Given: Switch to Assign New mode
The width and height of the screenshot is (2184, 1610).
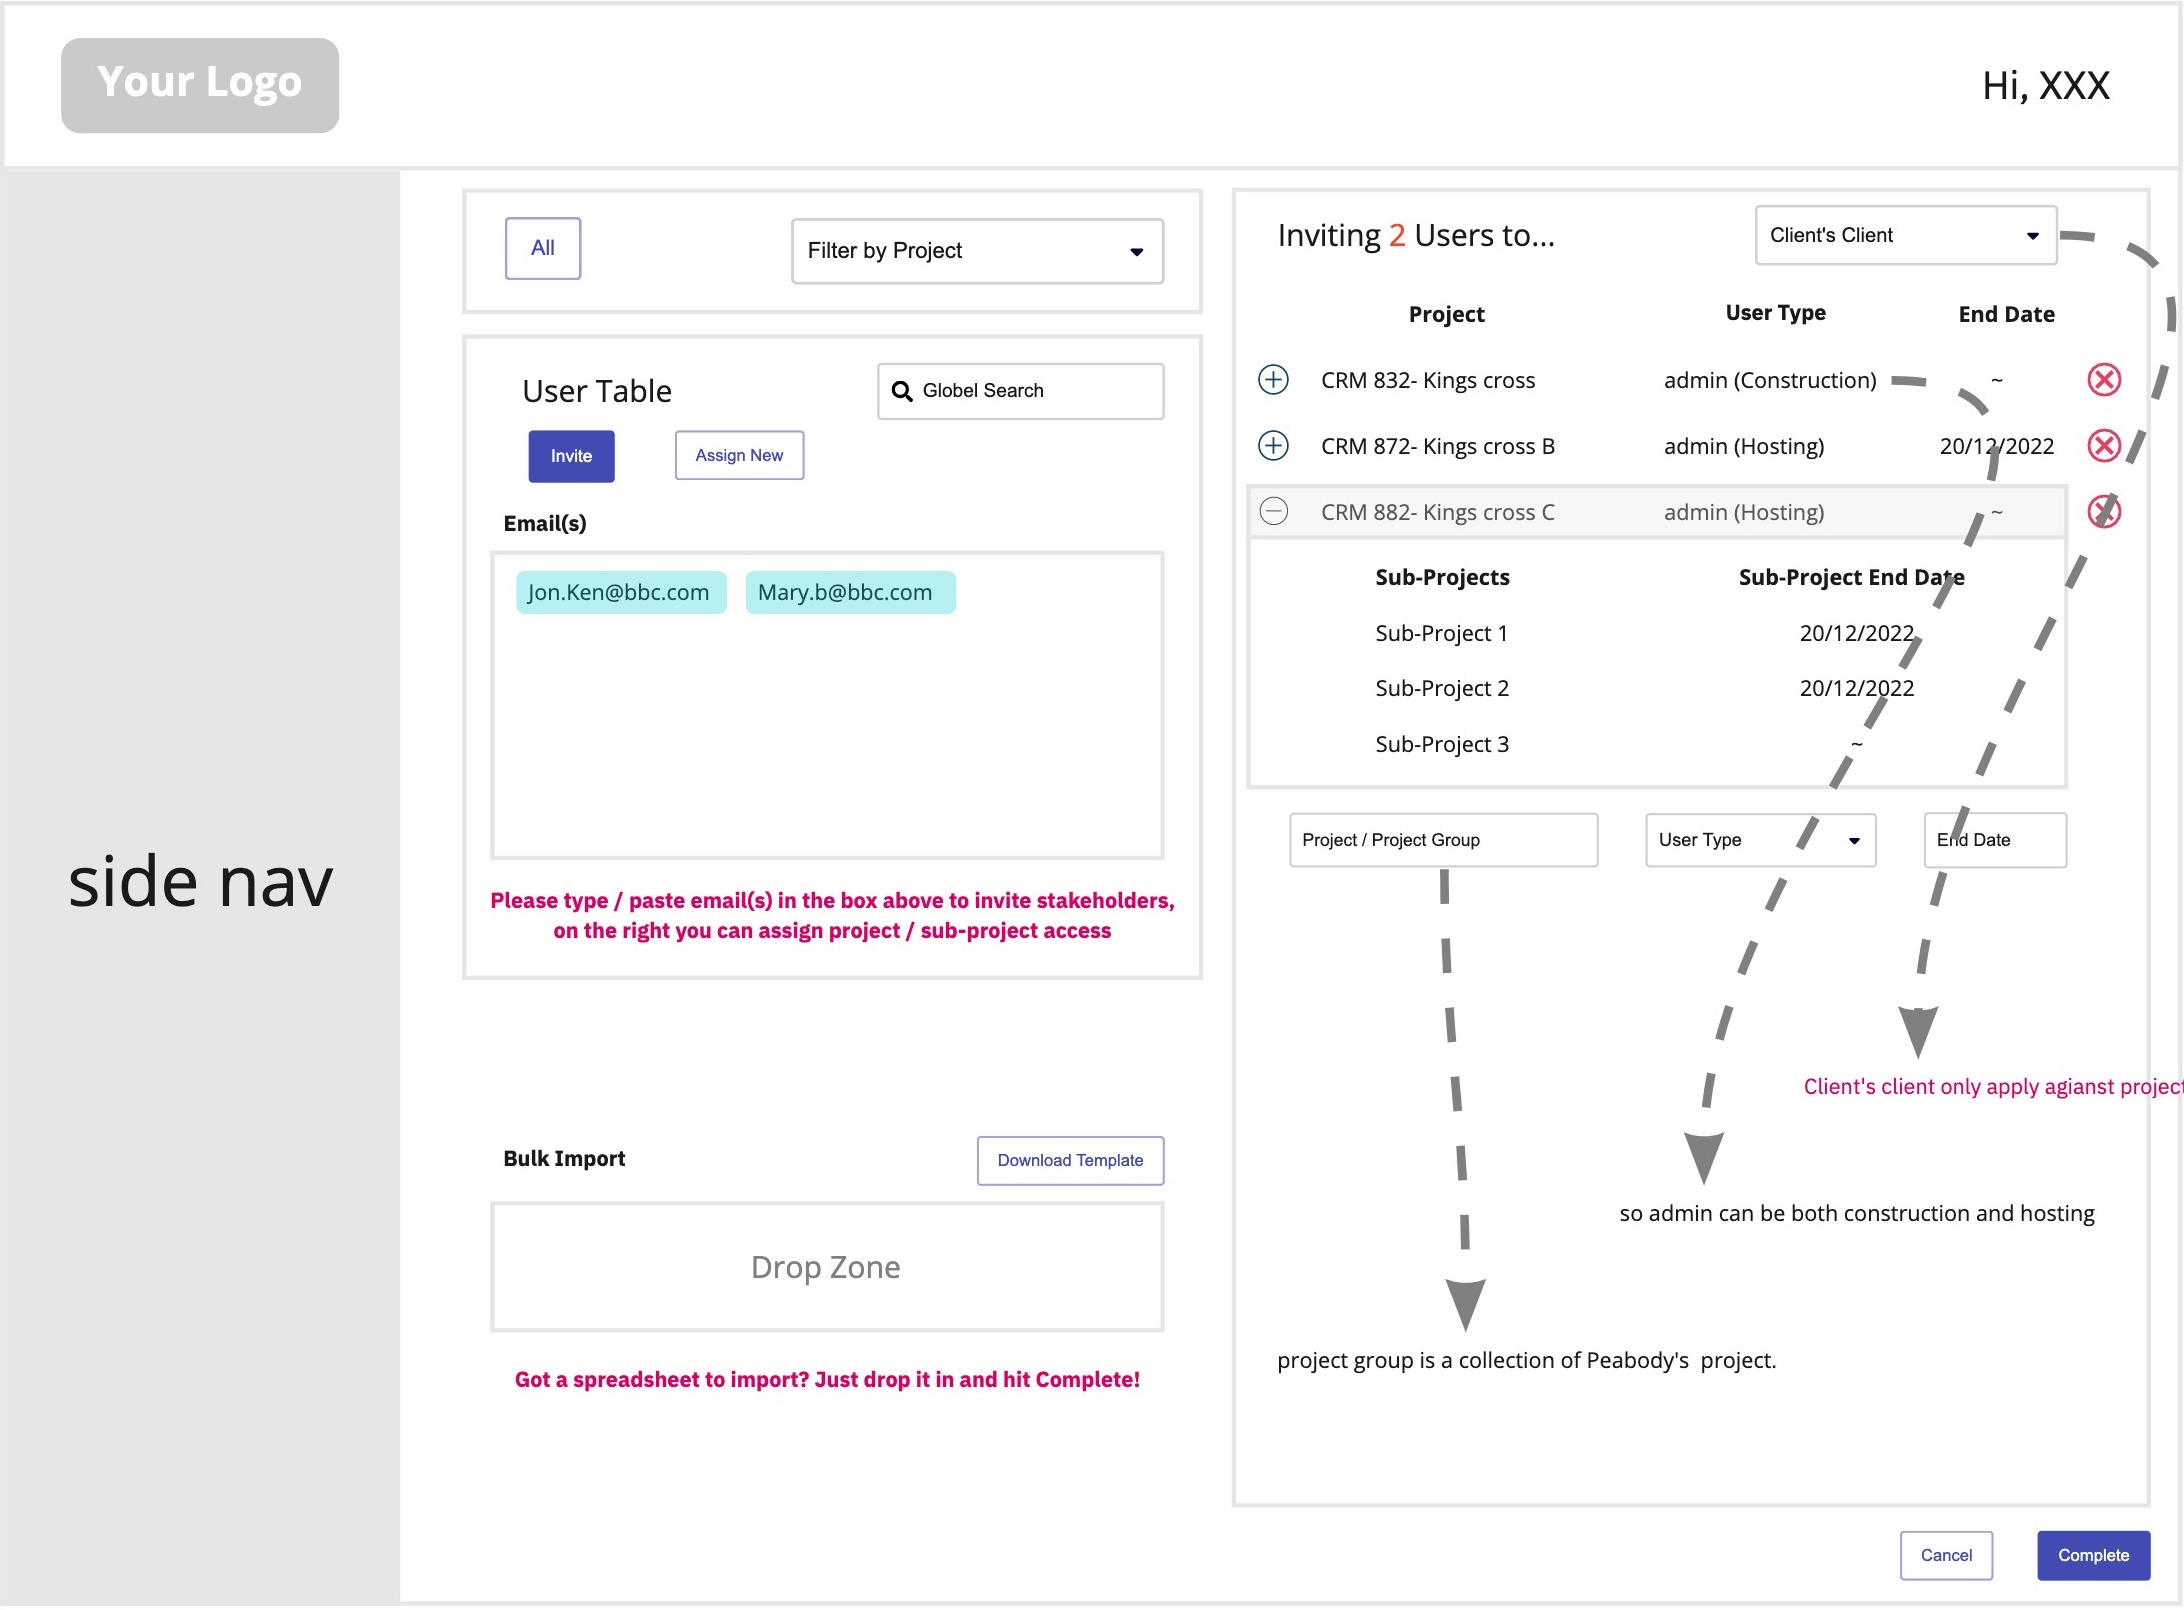Looking at the screenshot, I should tap(739, 456).
